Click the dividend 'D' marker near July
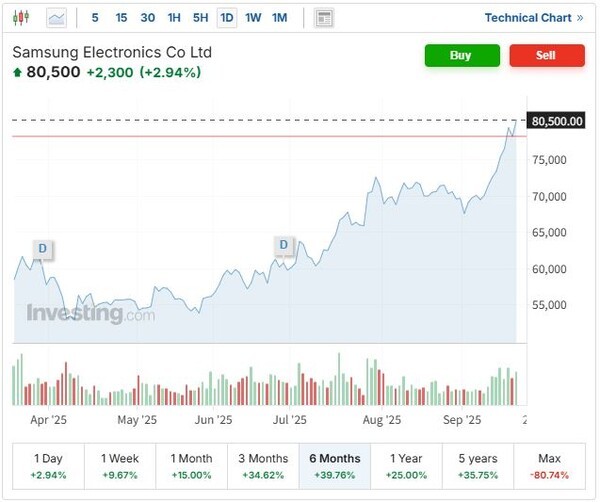600x502 pixels. pyautogui.click(x=284, y=245)
